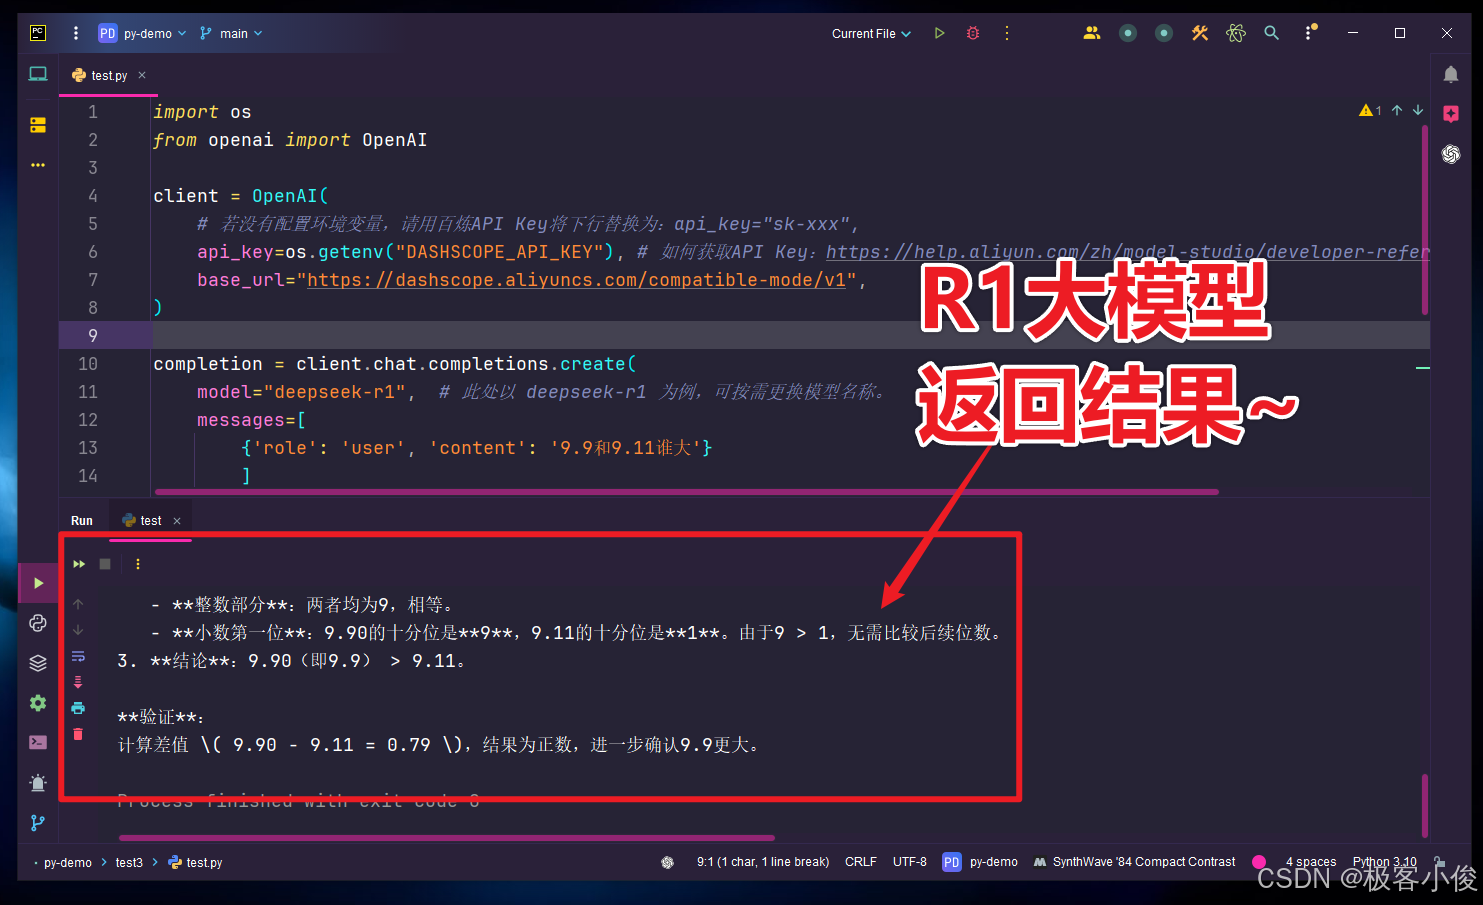Open the 4 spaces indent settings
Screen dimensions: 1483x905
click(1311, 862)
